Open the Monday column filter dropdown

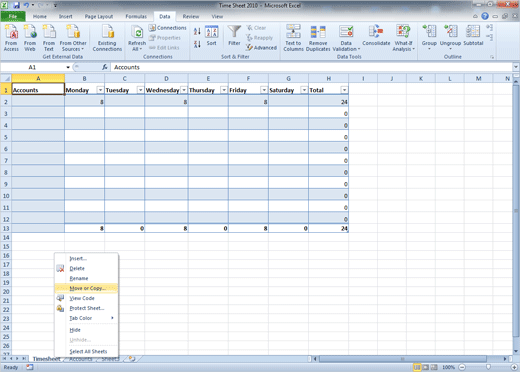[x=100, y=90]
